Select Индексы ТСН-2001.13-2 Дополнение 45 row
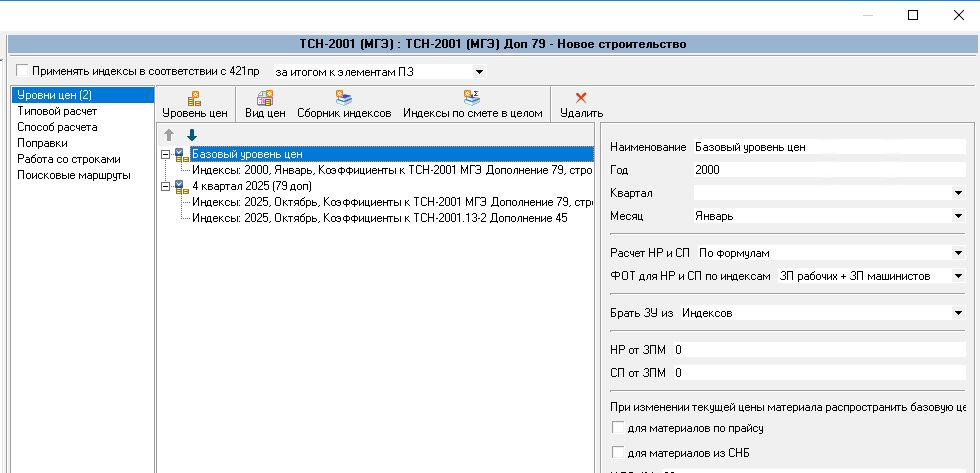 click(x=379, y=219)
